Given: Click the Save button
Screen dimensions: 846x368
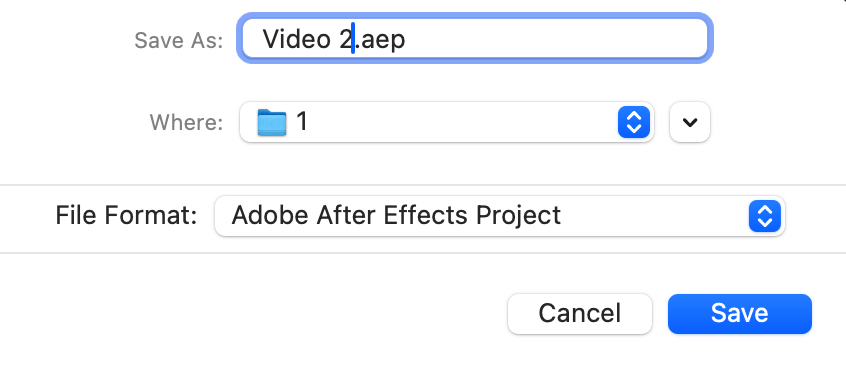Looking at the screenshot, I should 740,314.
